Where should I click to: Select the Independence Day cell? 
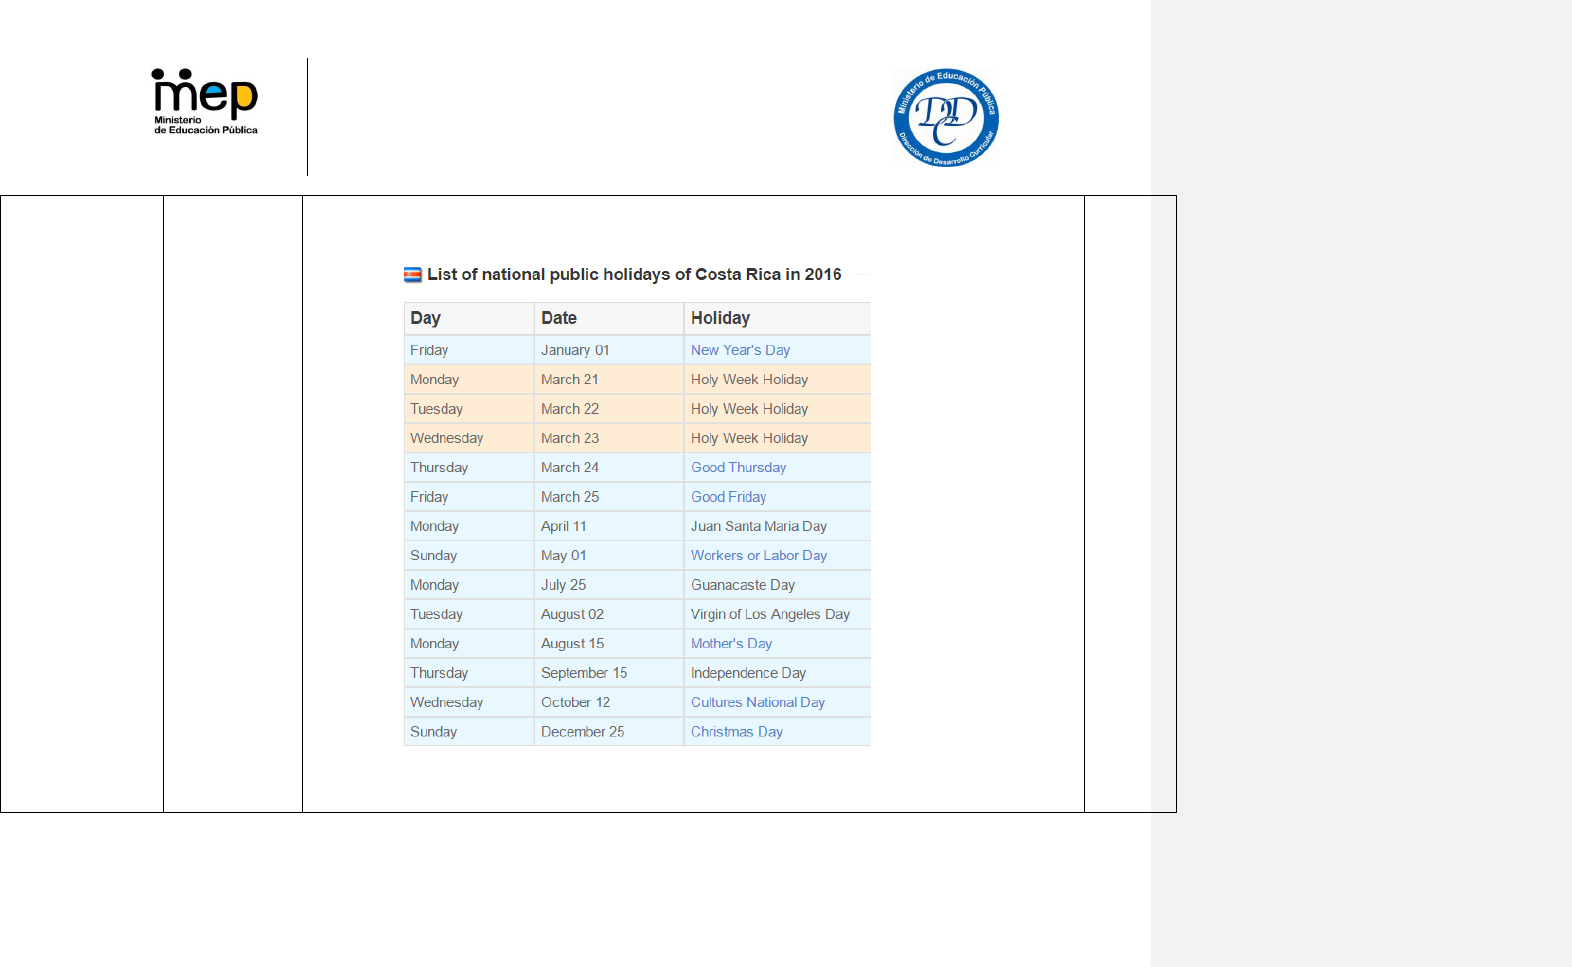[748, 673]
